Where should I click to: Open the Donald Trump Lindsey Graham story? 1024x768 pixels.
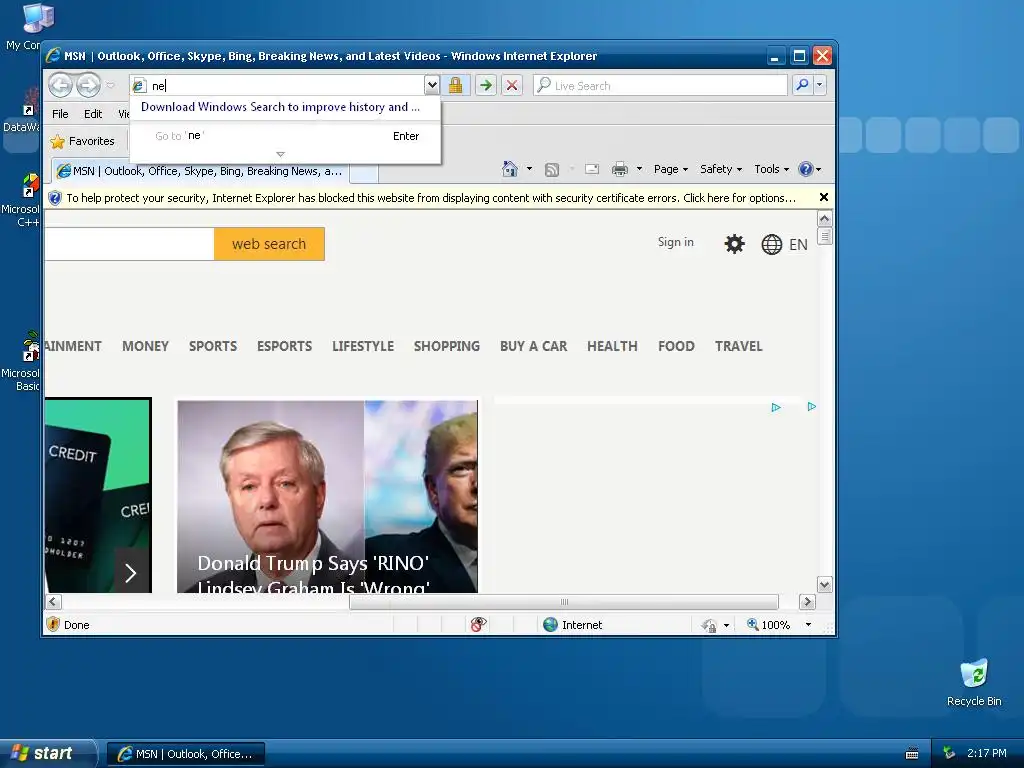tap(327, 497)
